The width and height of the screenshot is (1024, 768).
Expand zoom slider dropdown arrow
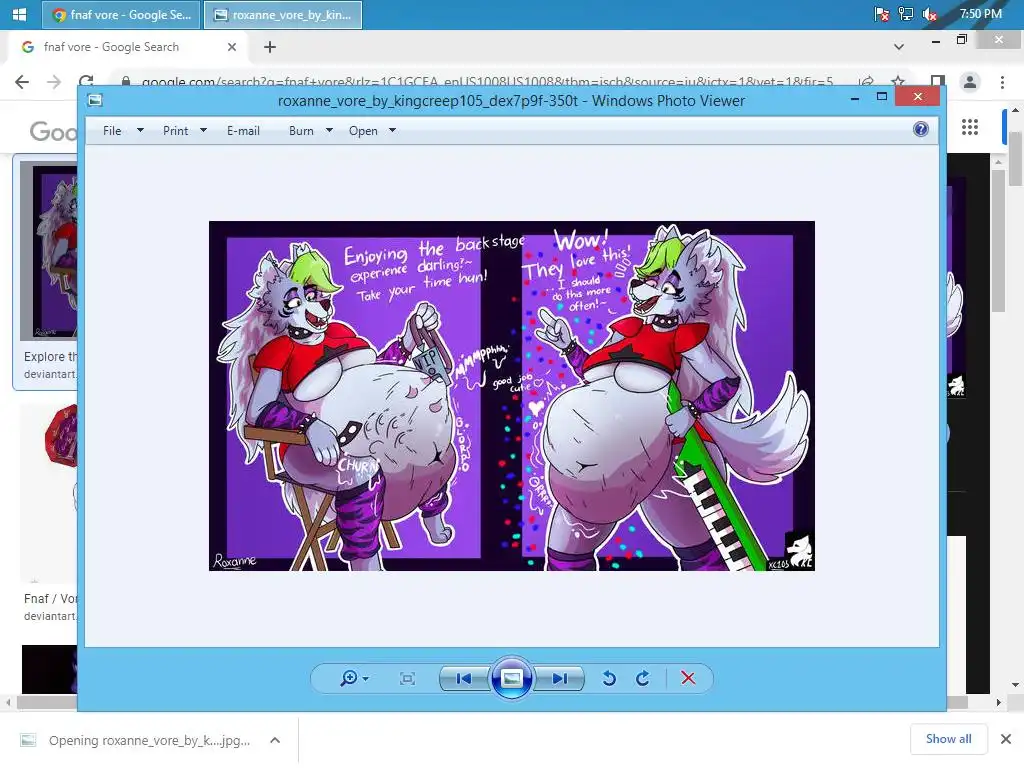click(366, 679)
